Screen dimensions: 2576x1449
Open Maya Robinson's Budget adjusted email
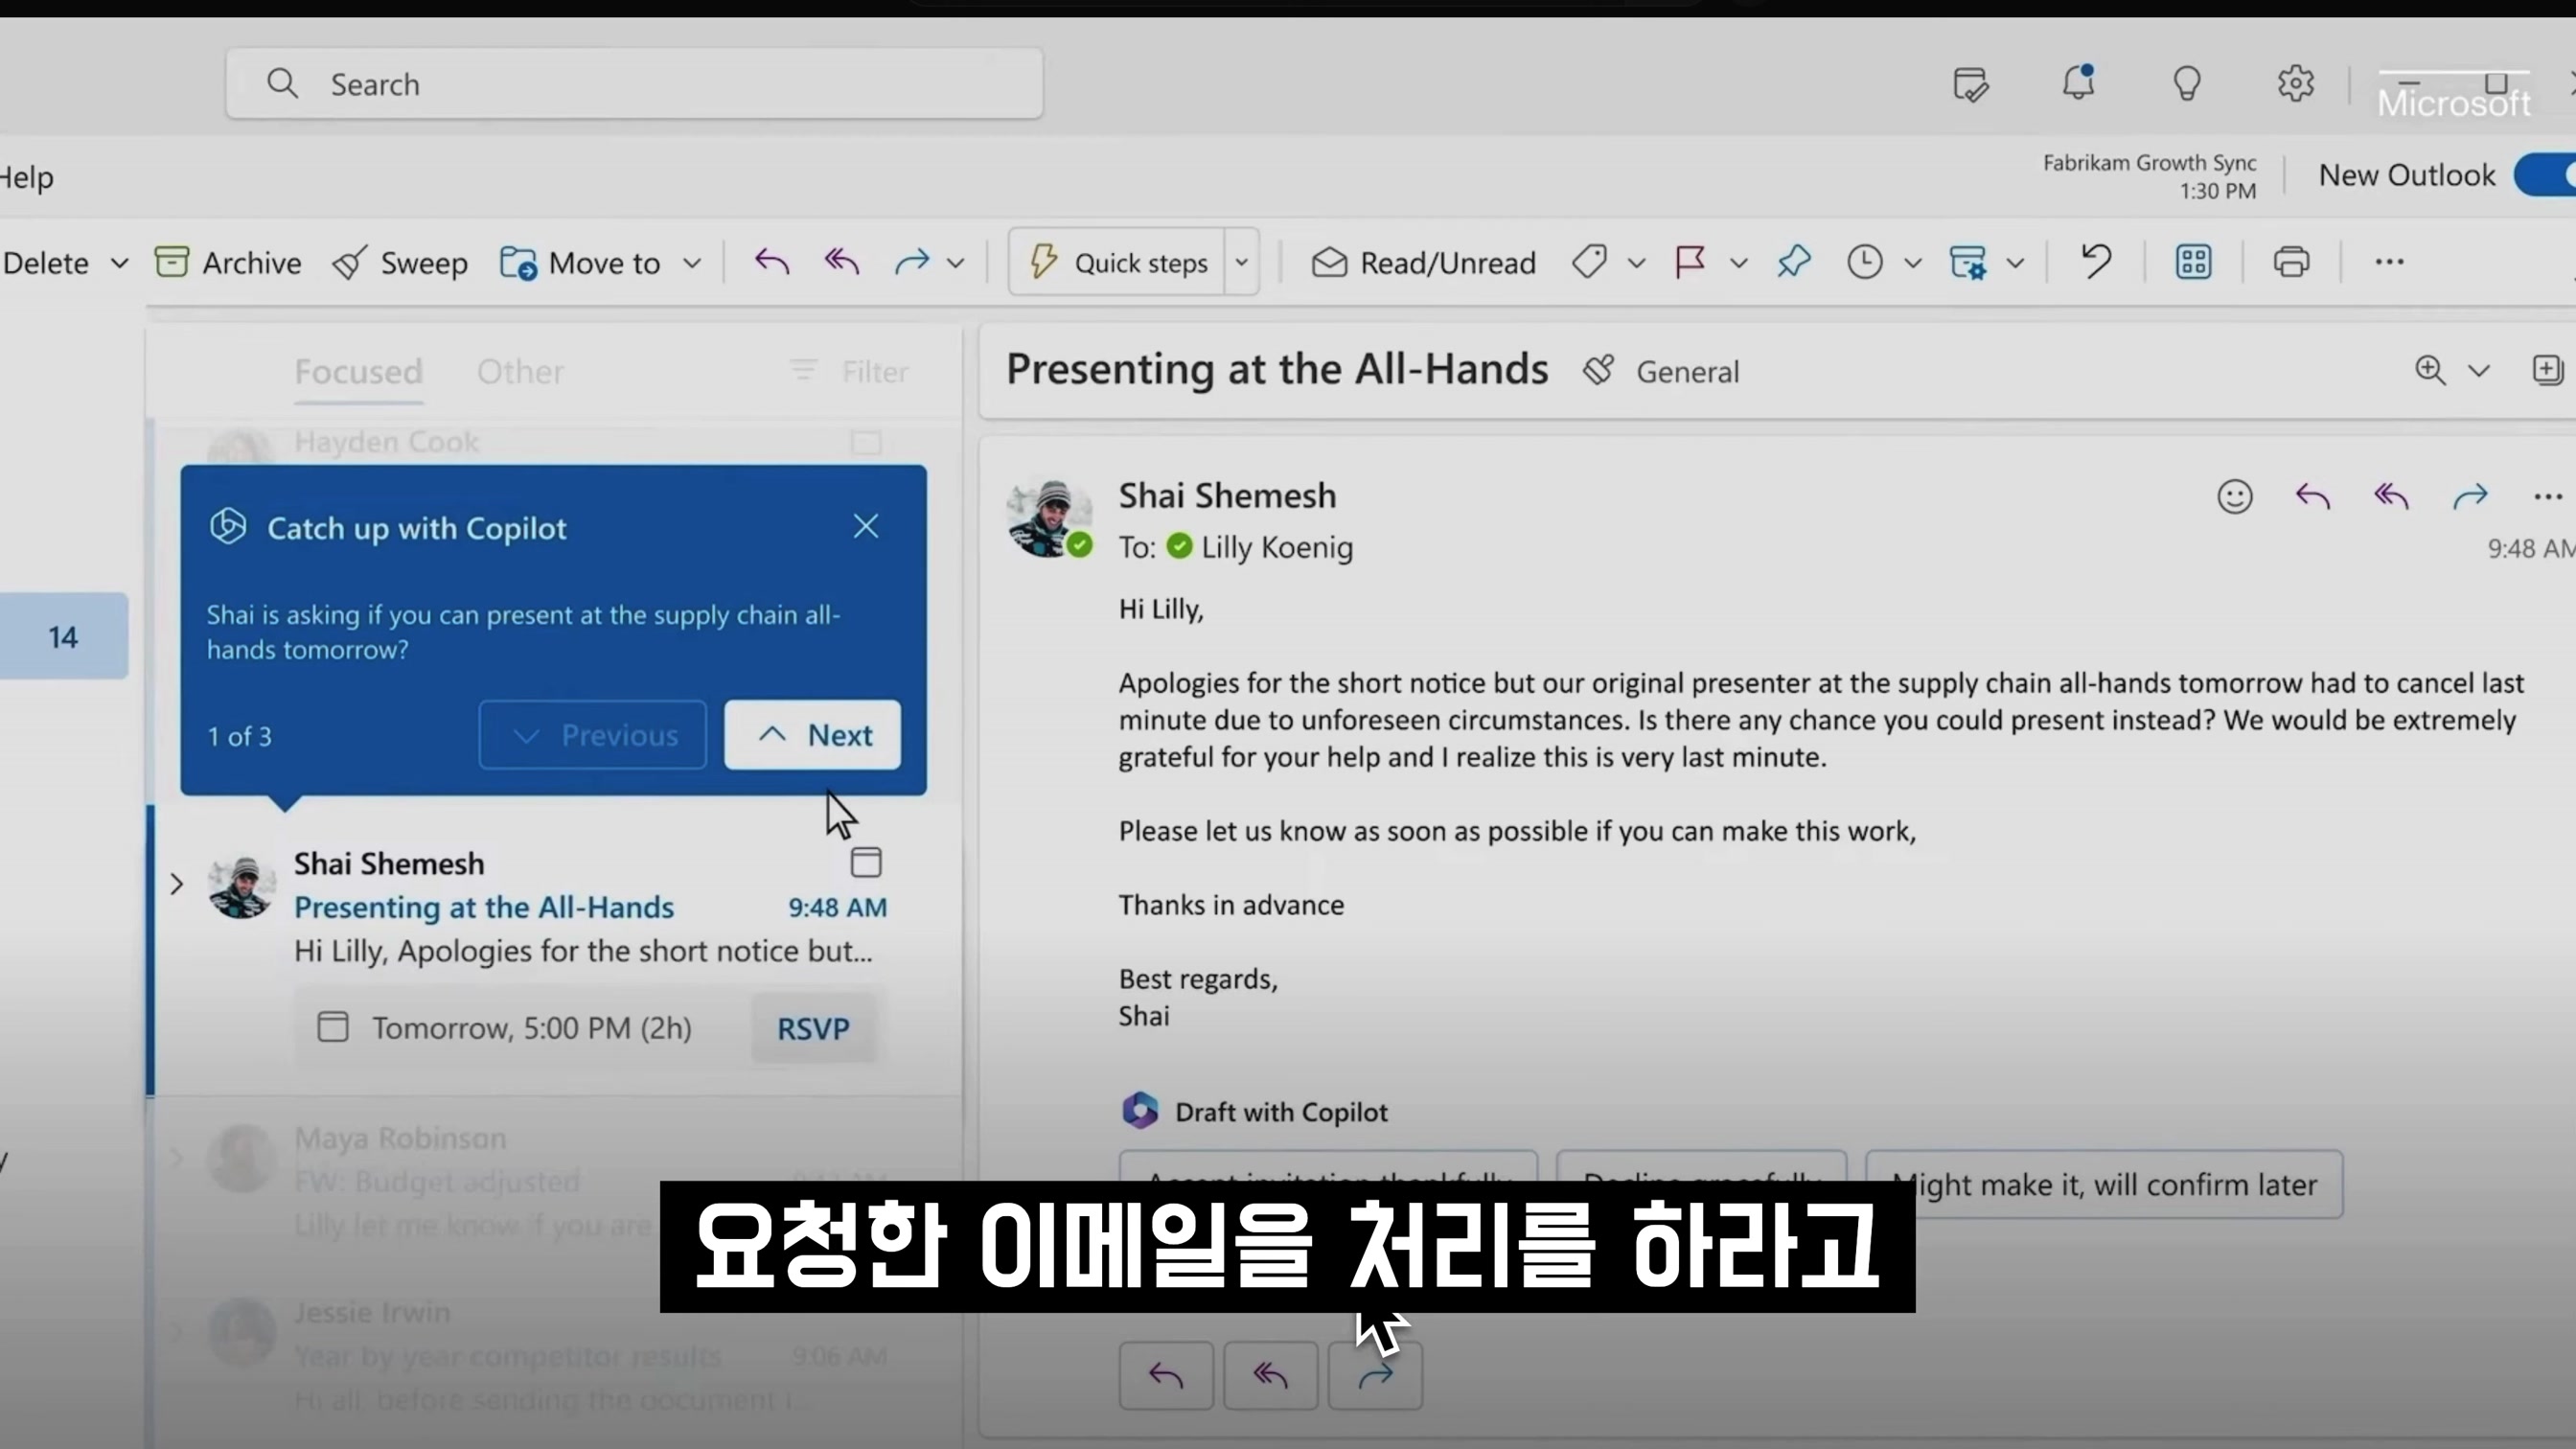click(x=555, y=1181)
